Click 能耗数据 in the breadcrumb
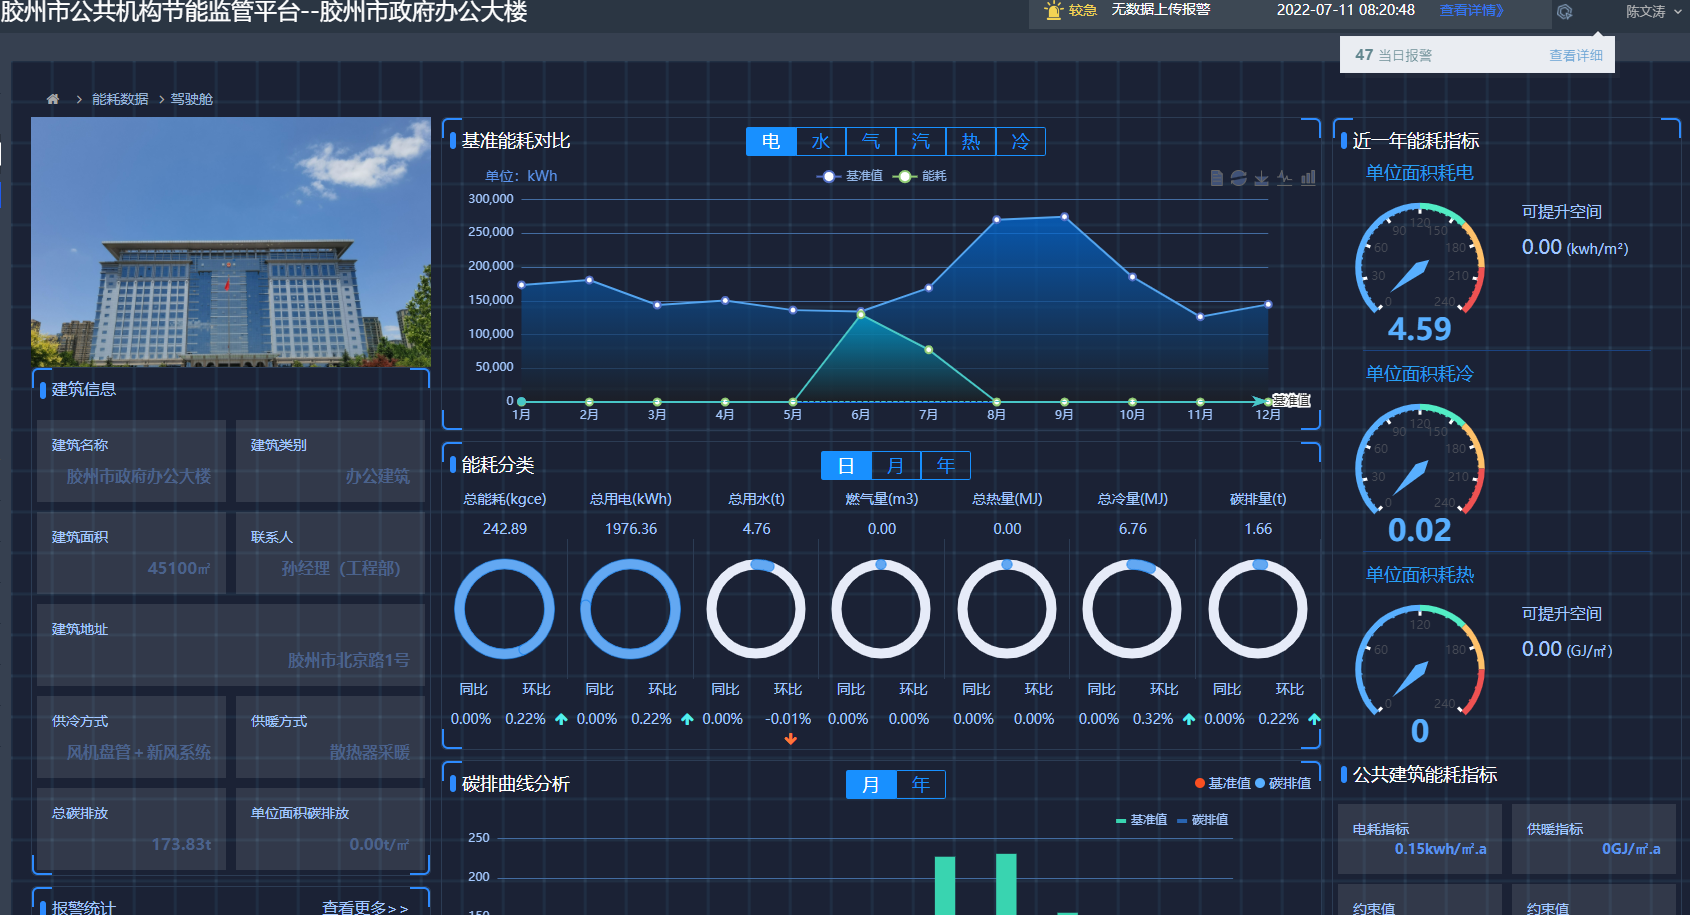 pos(120,99)
